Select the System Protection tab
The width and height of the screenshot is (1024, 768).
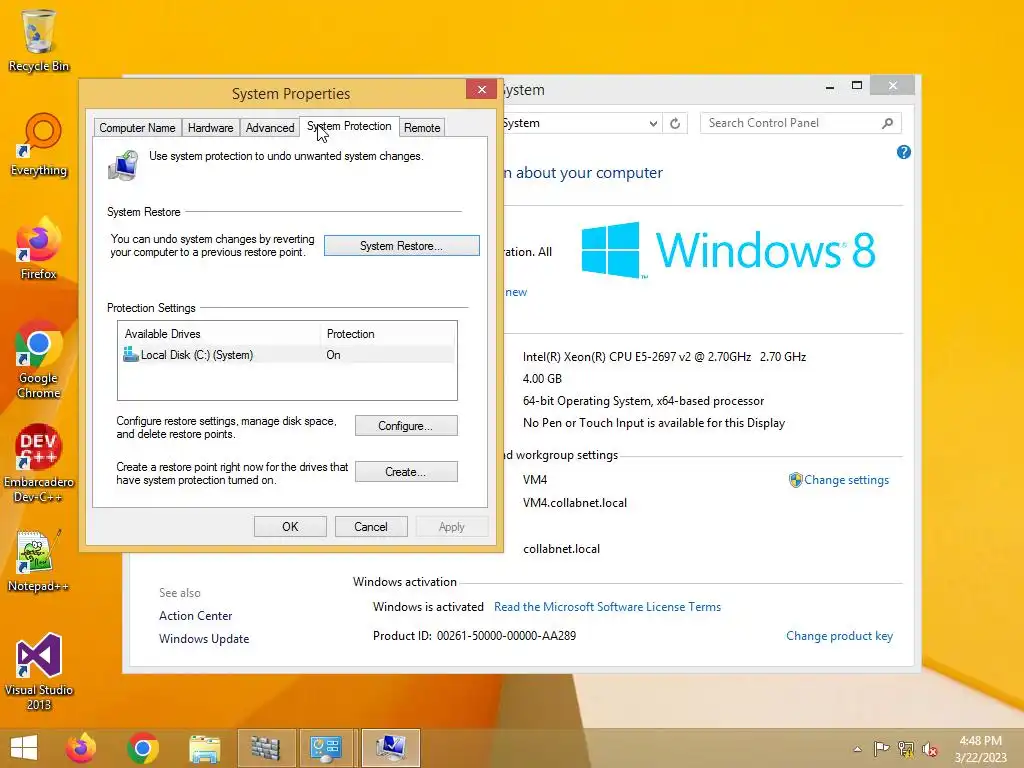point(349,126)
